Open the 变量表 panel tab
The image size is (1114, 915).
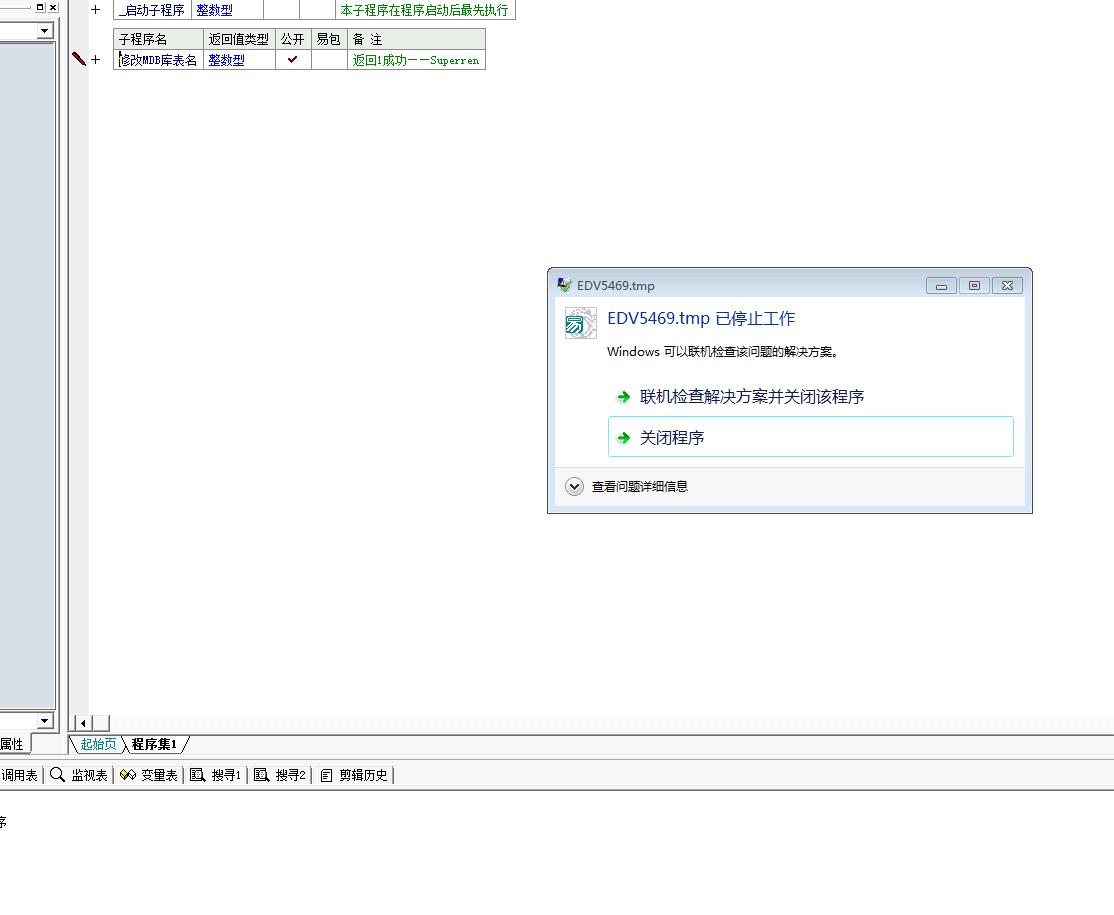point(148,775)
